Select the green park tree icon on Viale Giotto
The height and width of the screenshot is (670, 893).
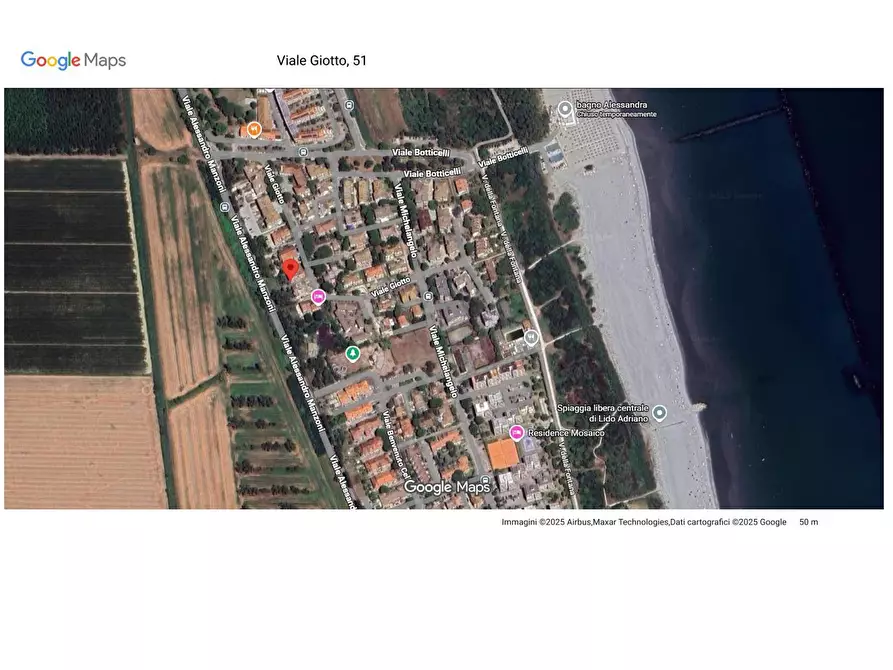click(x=352, y=353)
